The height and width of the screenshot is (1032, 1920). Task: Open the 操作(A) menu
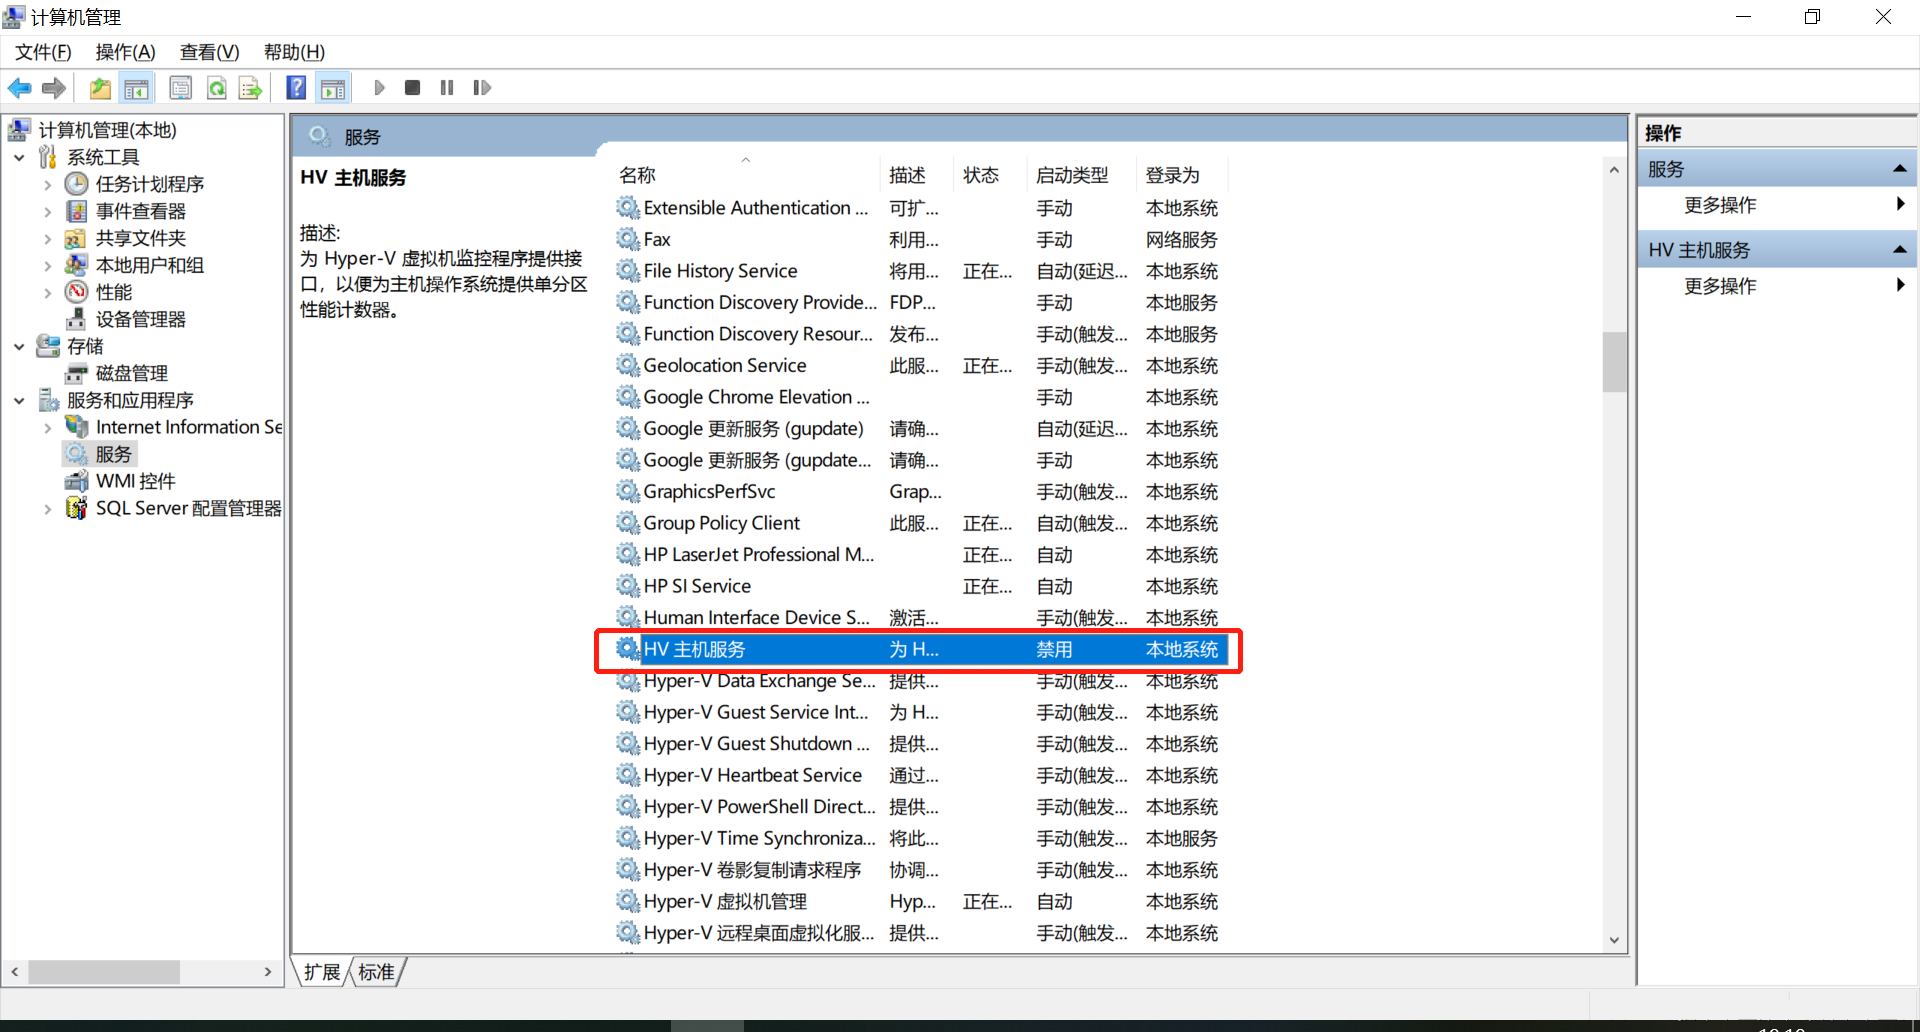125,52
